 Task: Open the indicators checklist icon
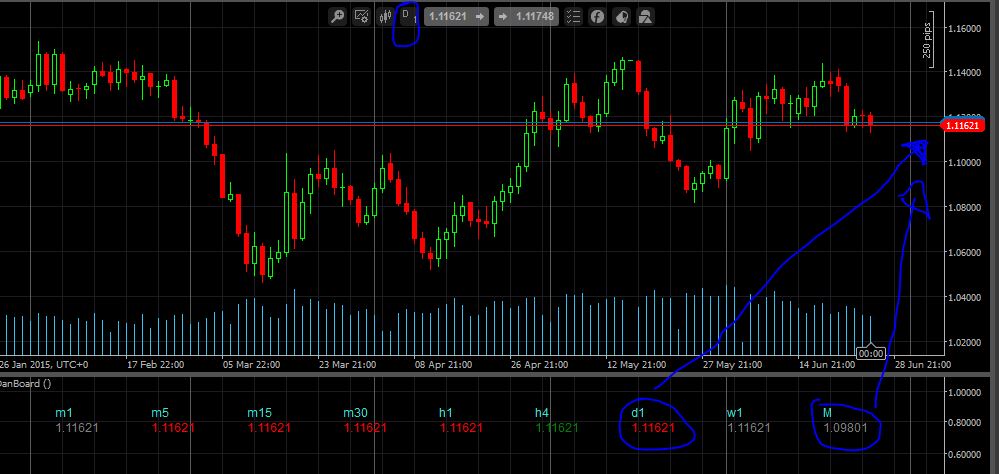(573, 16)
